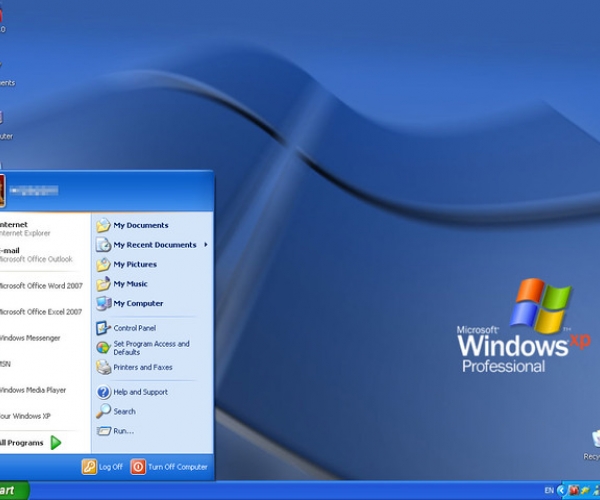Choose Help and Support text
The width and height of the screenshot is (600, 500).
140,392
